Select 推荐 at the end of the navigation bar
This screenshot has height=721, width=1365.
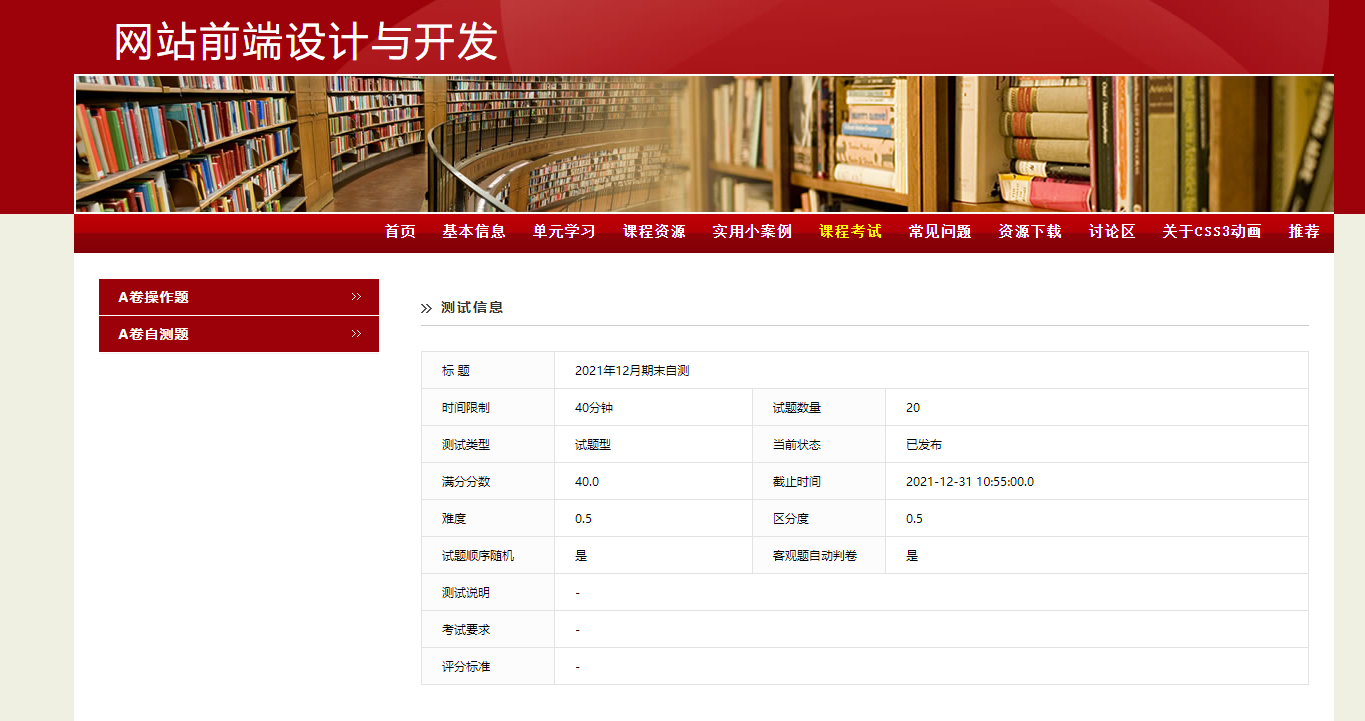click(1304, 232)
